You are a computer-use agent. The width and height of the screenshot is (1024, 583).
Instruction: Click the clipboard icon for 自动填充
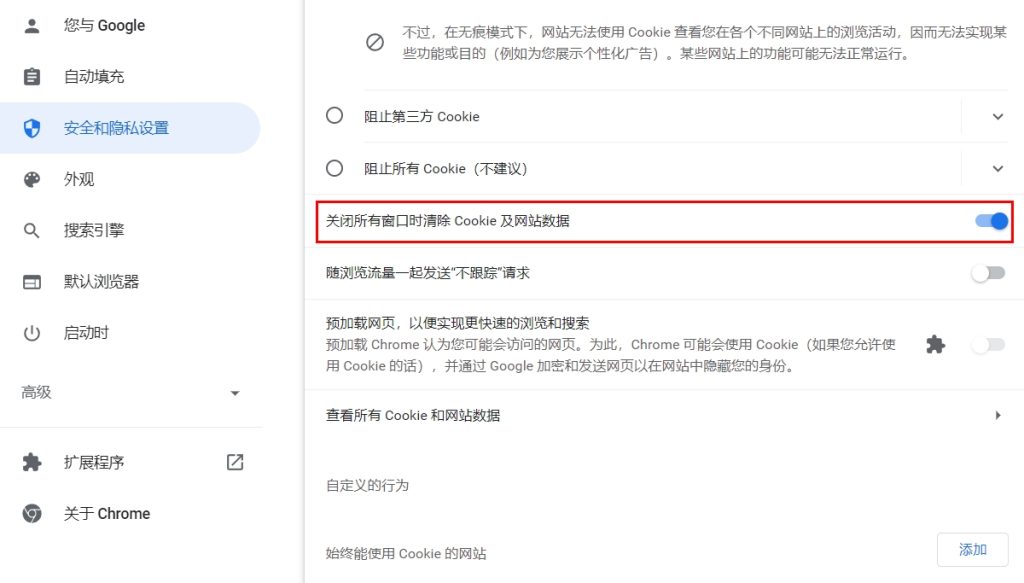click(31, 76)
